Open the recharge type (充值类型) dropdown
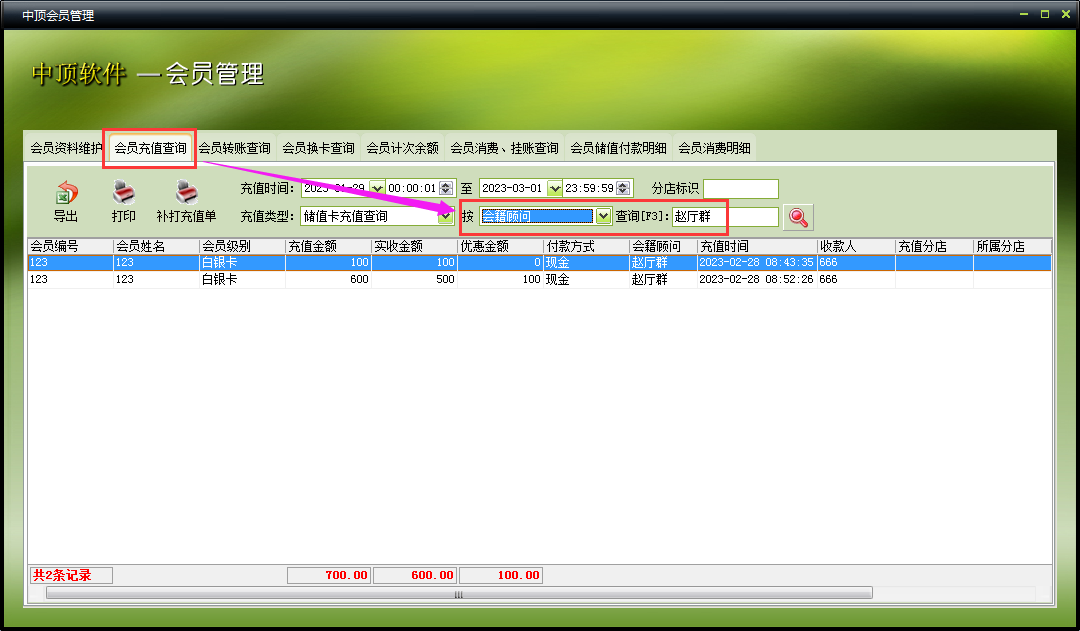 tap(445, 216)
